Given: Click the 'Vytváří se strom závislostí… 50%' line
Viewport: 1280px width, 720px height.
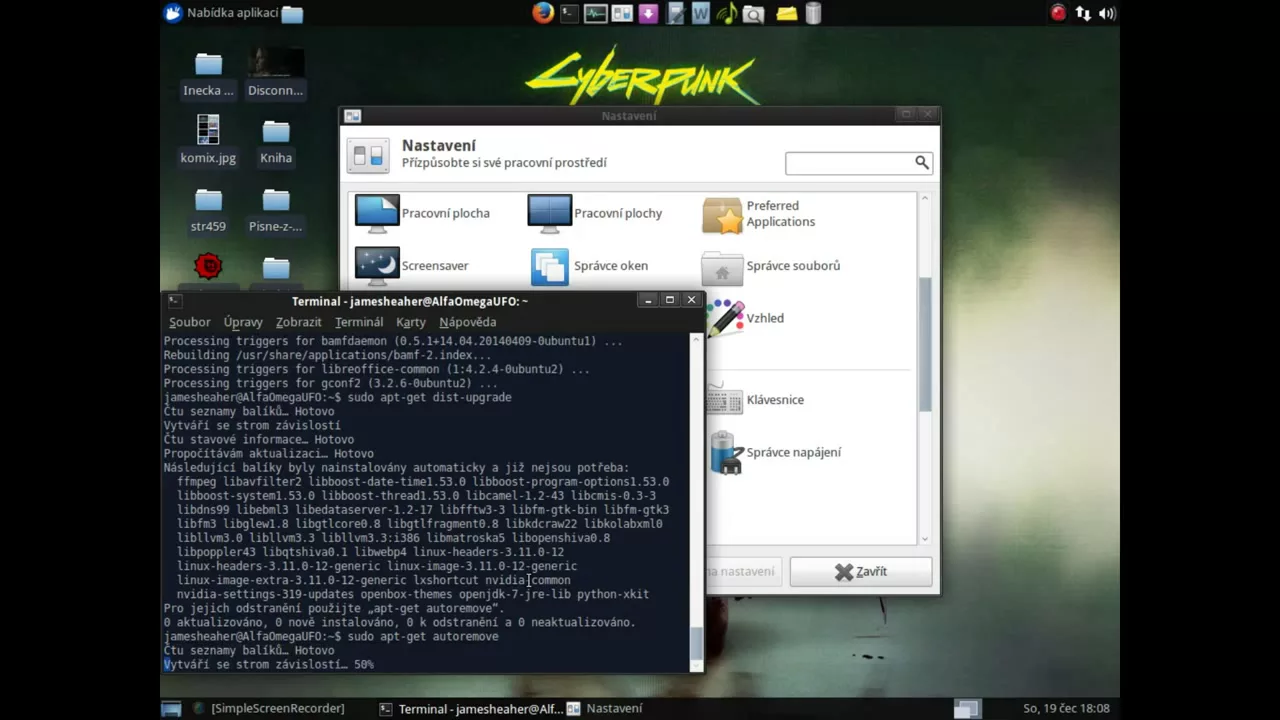Looking at the screenshot, I should (x=269, y=664).
